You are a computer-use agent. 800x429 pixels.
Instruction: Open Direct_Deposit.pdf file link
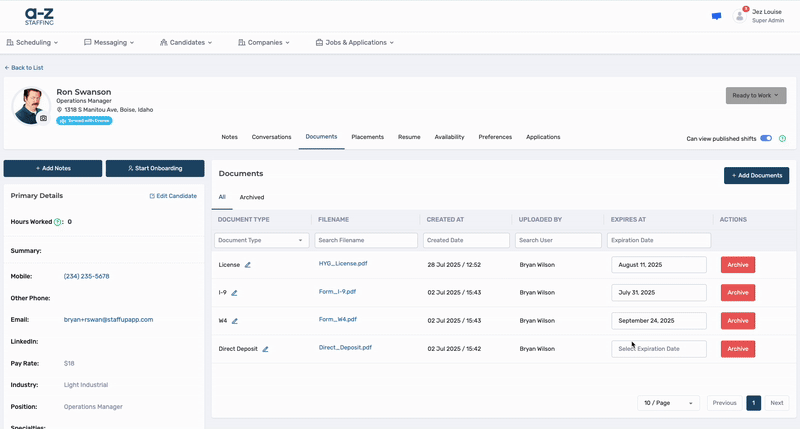pyautogui.click(x=345, y=347)
